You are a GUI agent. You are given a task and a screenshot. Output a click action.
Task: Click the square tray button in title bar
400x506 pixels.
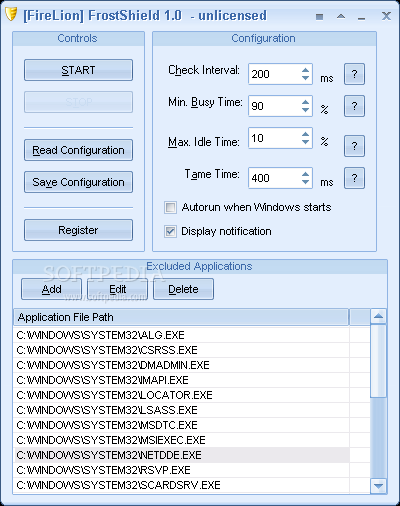319,16
